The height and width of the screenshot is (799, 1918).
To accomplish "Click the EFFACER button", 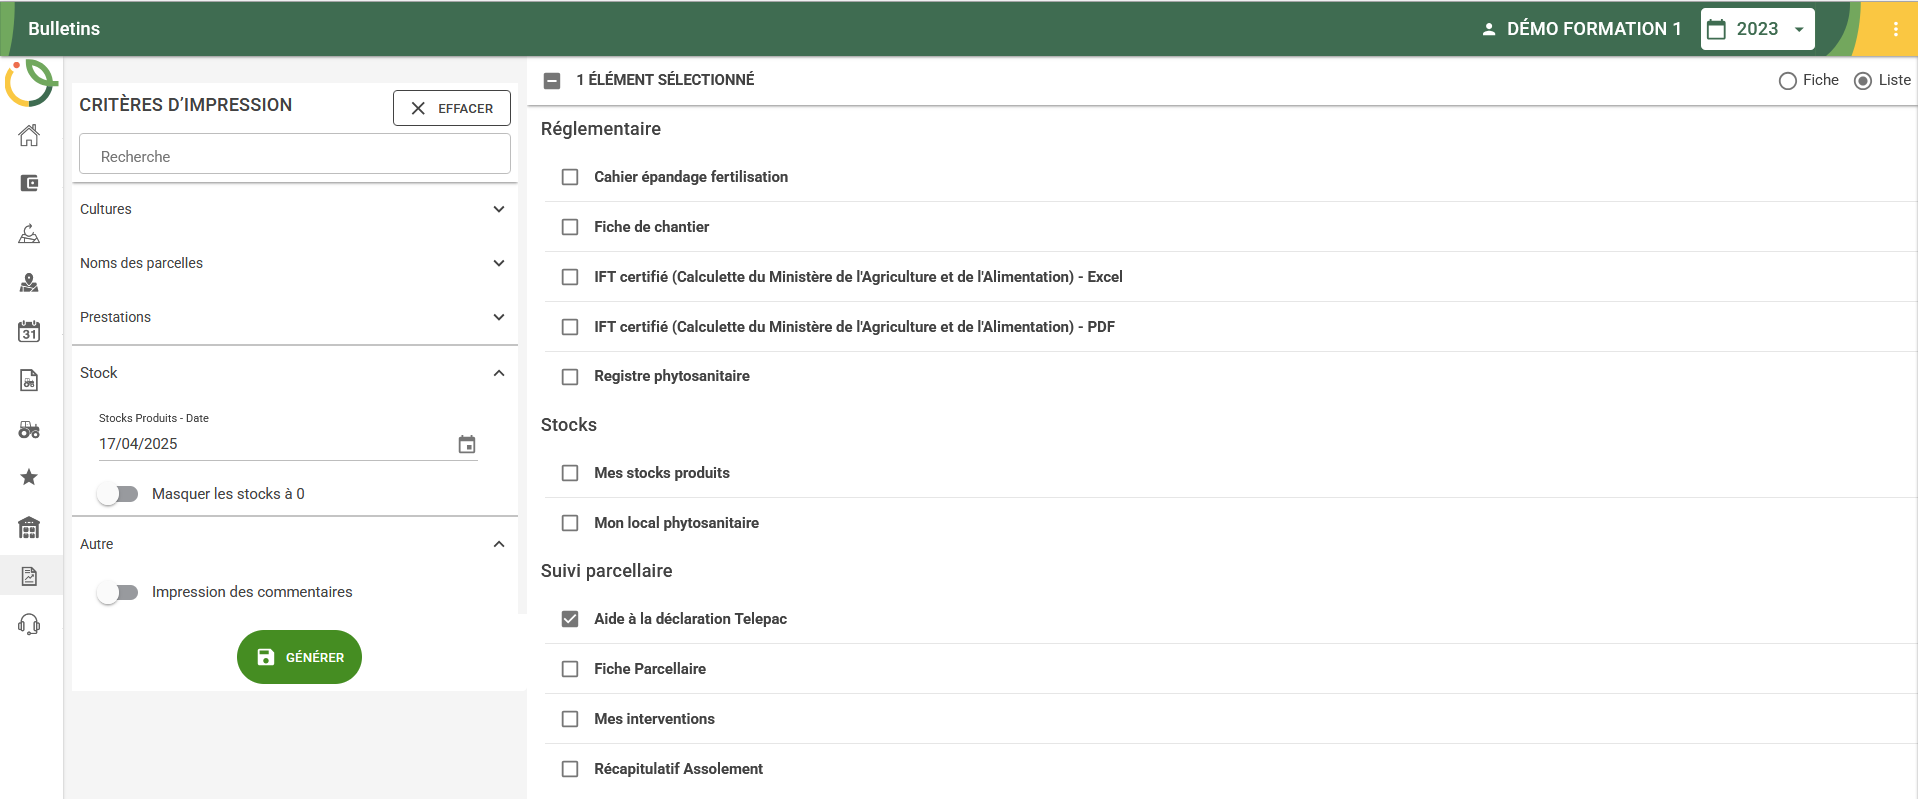I will tap(452, 108).
